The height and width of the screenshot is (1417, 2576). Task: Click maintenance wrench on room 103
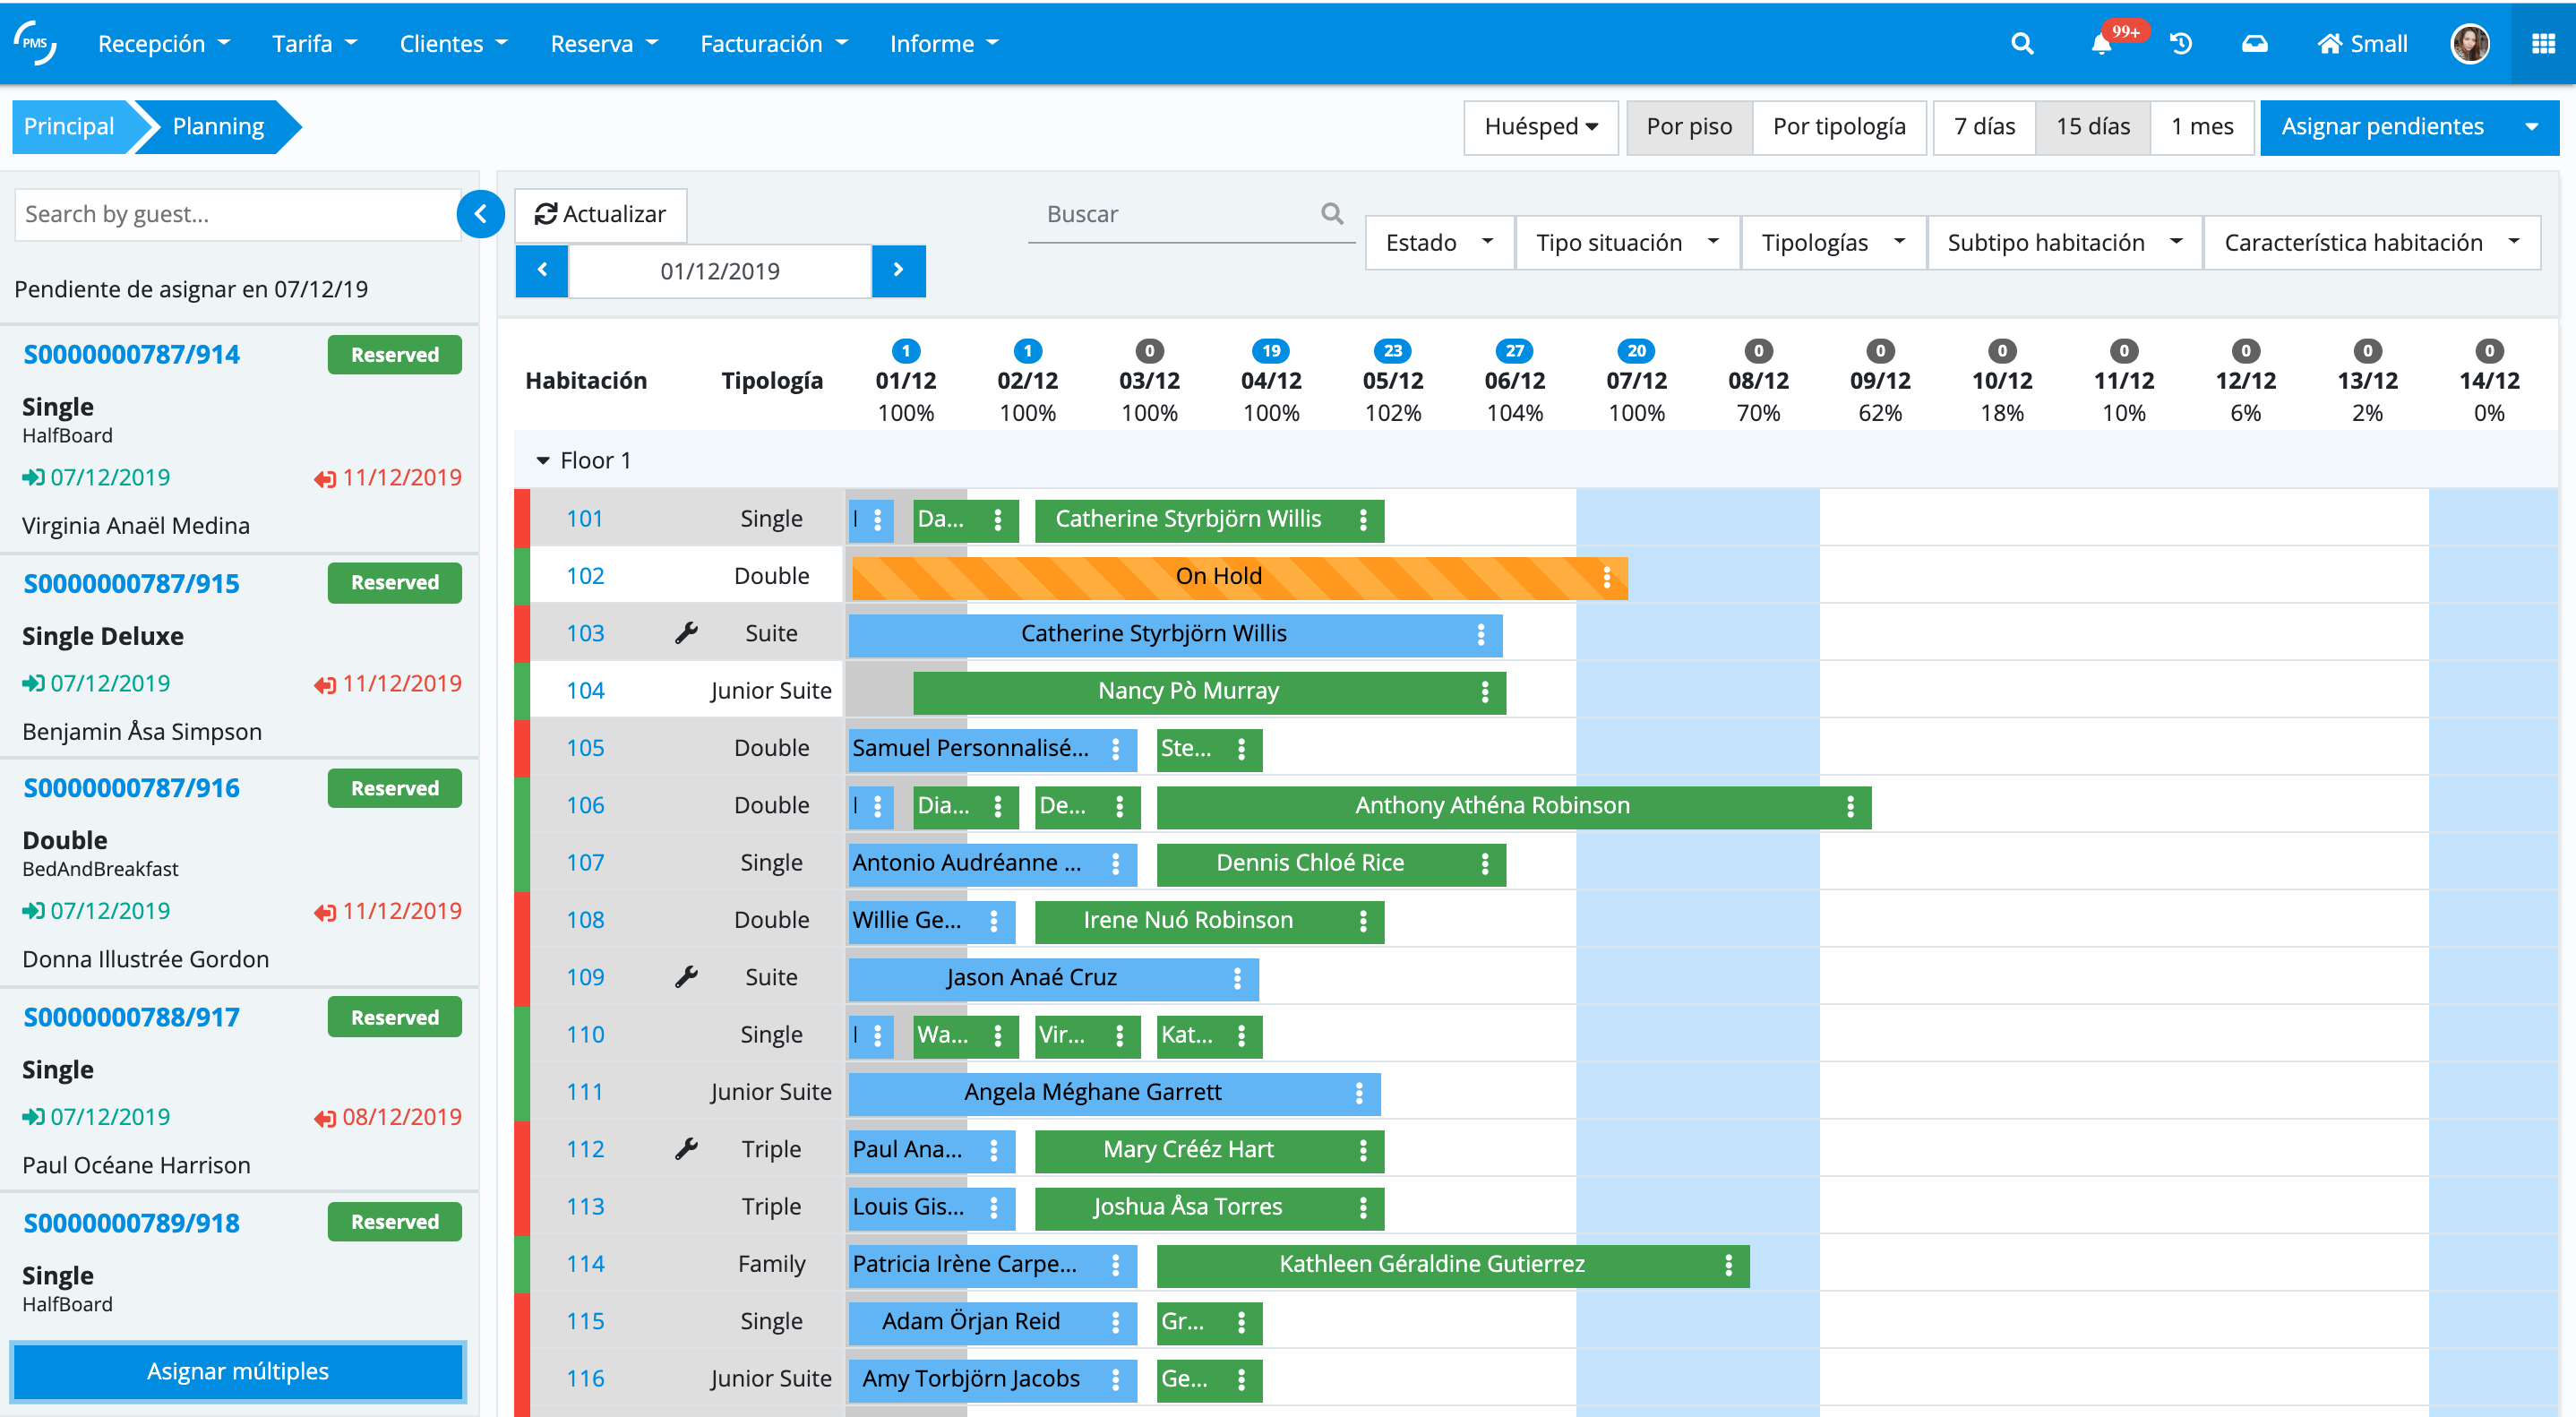(686, 633)
